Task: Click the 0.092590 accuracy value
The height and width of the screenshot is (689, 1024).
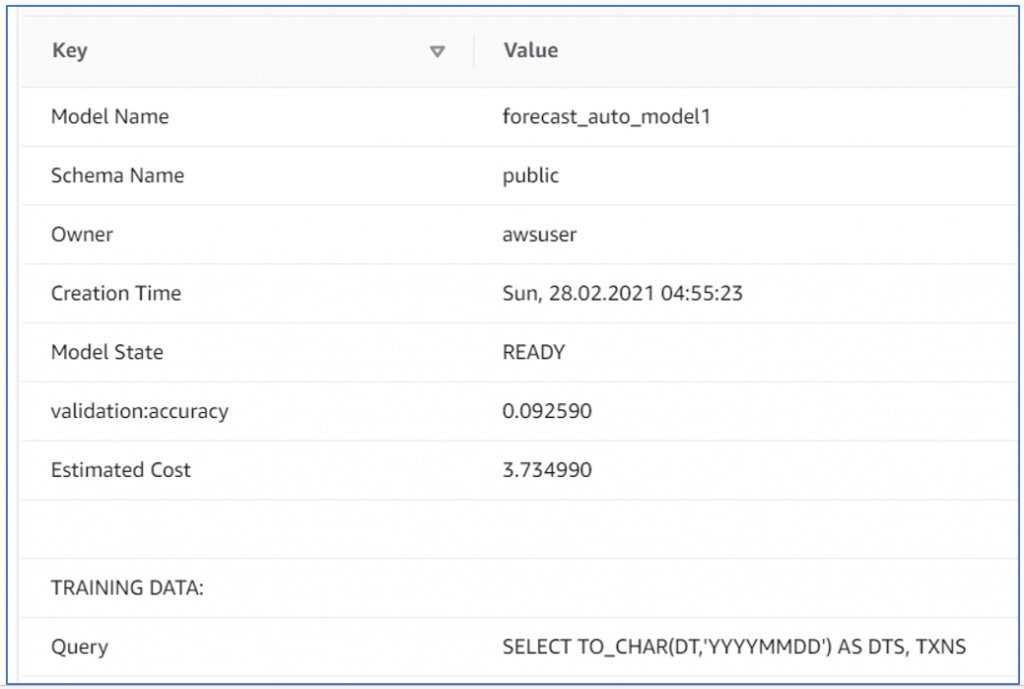Action: [547, 411]
